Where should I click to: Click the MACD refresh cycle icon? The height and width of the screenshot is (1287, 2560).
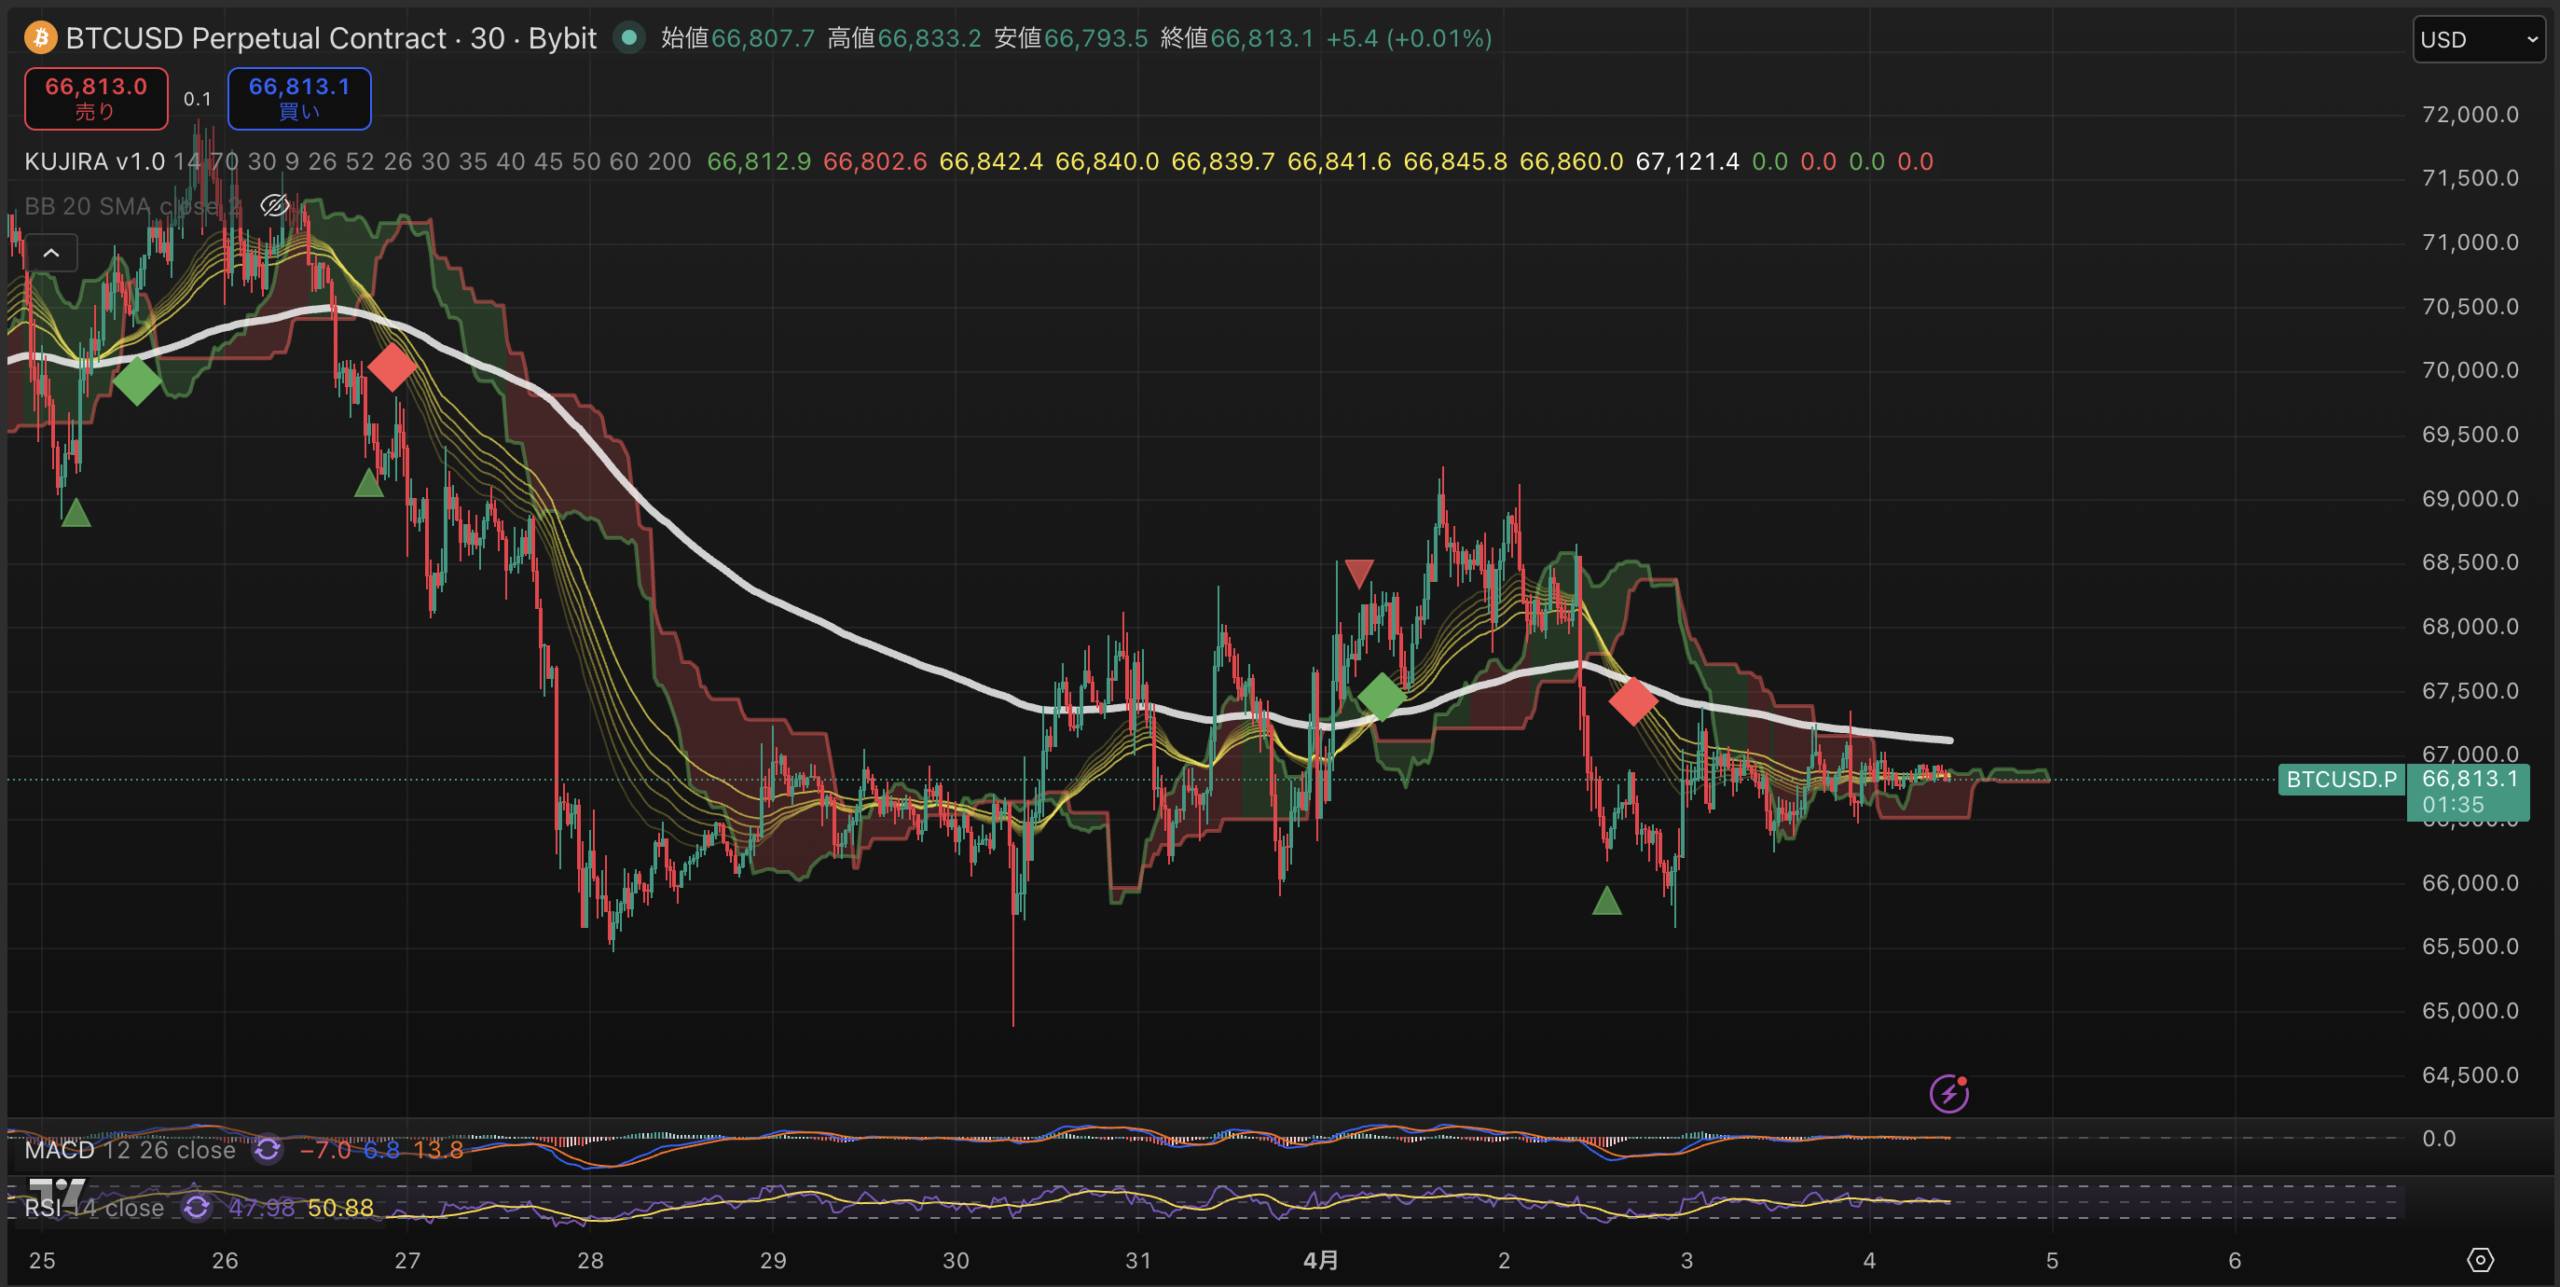[267, 1150]
